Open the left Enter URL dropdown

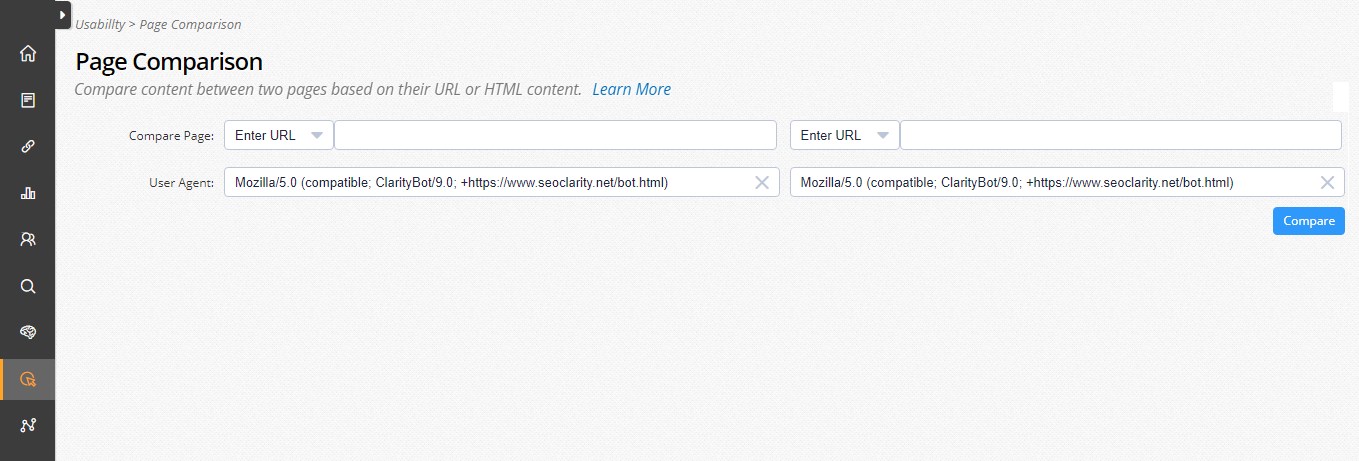coord(279,135)
